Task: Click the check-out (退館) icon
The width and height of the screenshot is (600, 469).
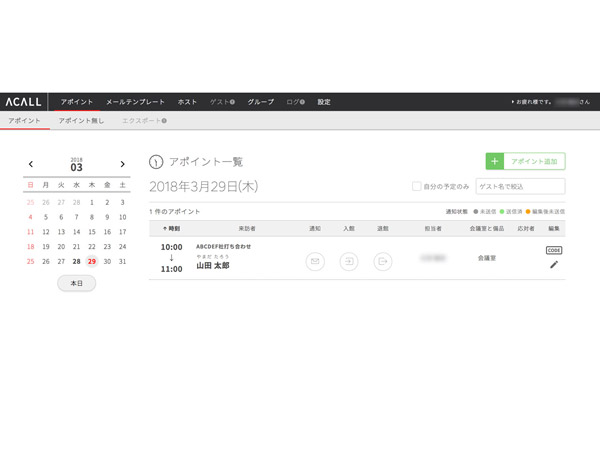Action: tap(383, 261)
